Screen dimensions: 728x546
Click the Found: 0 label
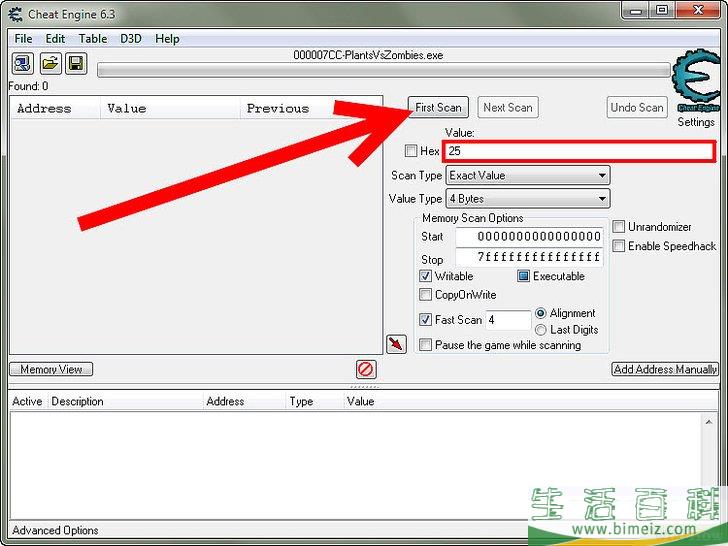point(28,86)
